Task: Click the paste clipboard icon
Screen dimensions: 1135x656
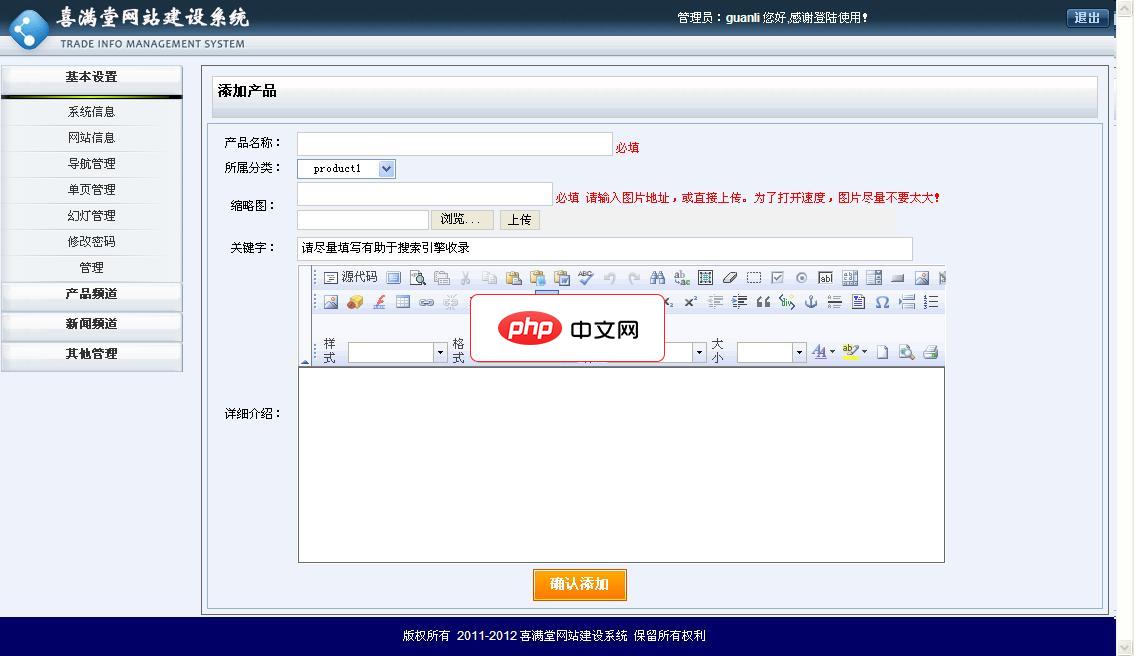Action: pyautogui.click(x=513, y=277)
